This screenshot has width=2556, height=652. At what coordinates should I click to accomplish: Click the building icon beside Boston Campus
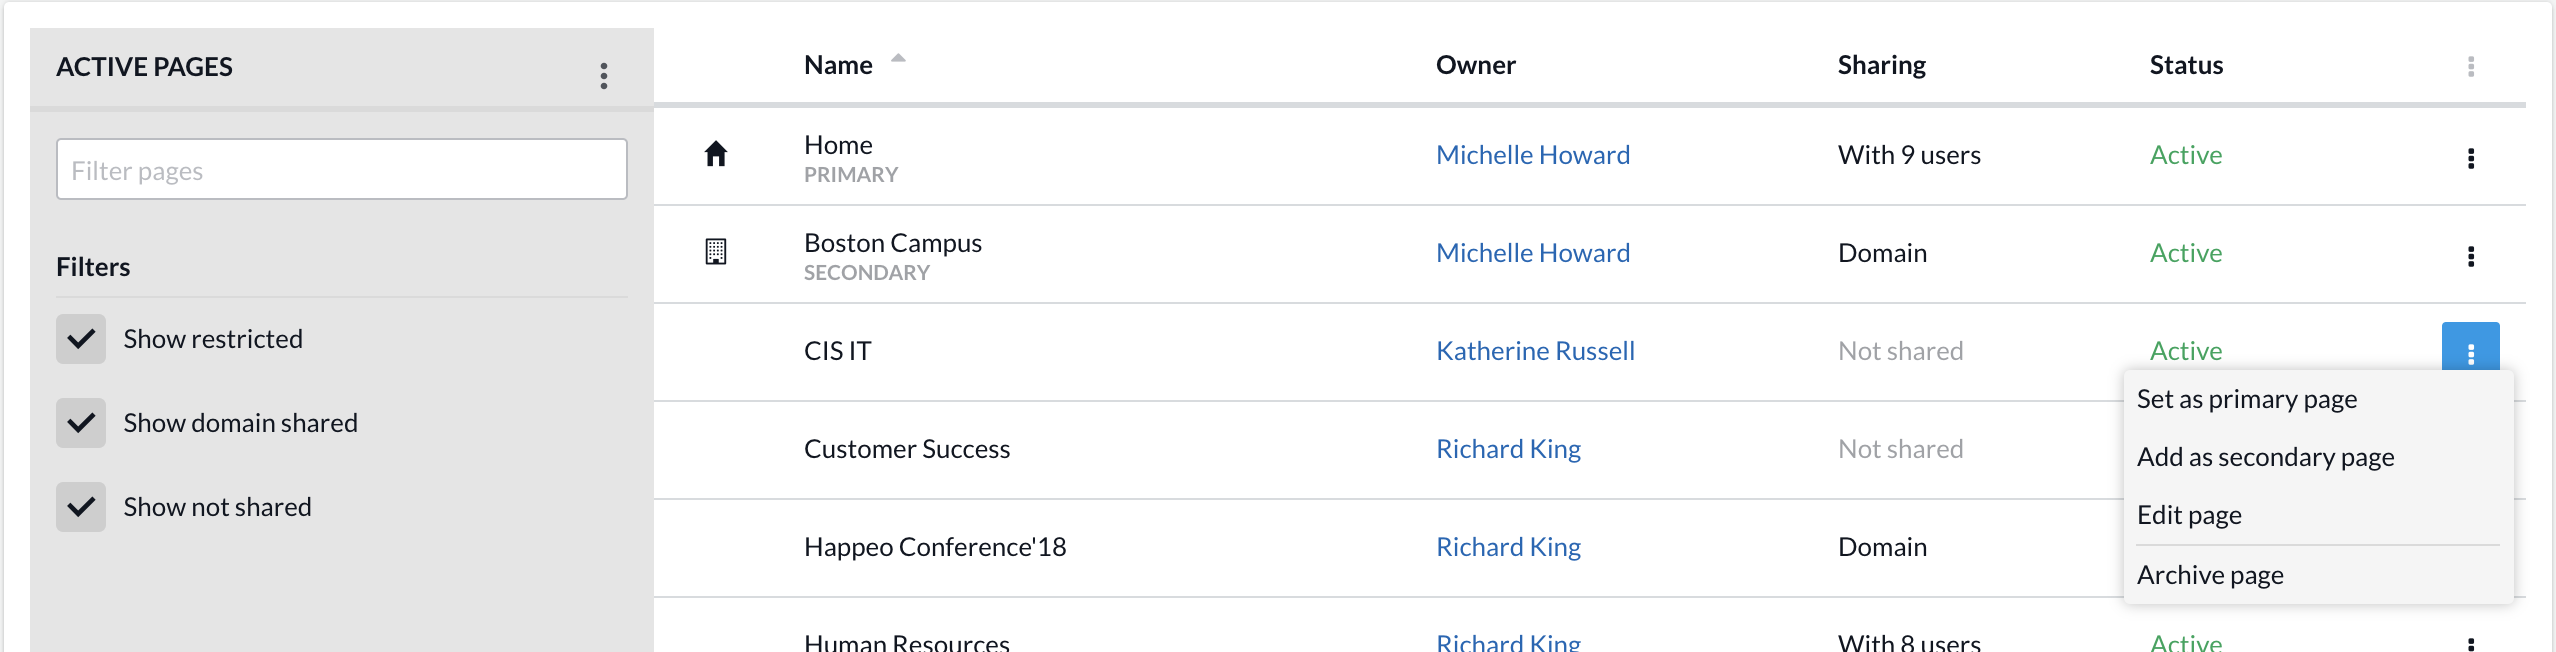(716, 252)
